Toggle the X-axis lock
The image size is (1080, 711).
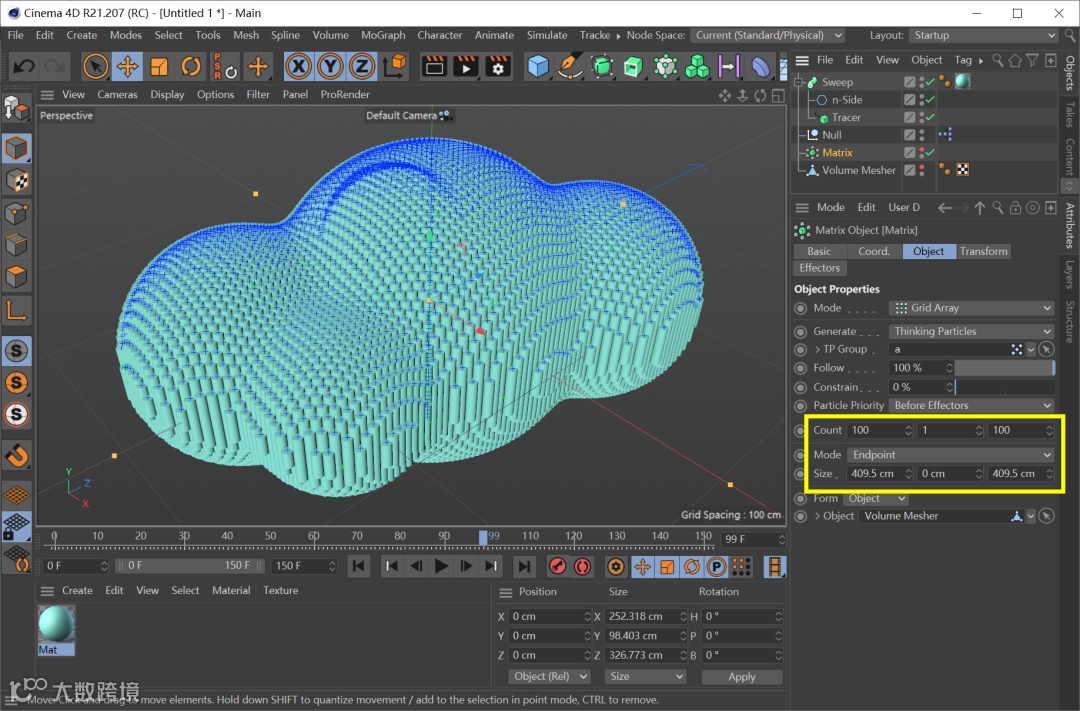[298, 67]
